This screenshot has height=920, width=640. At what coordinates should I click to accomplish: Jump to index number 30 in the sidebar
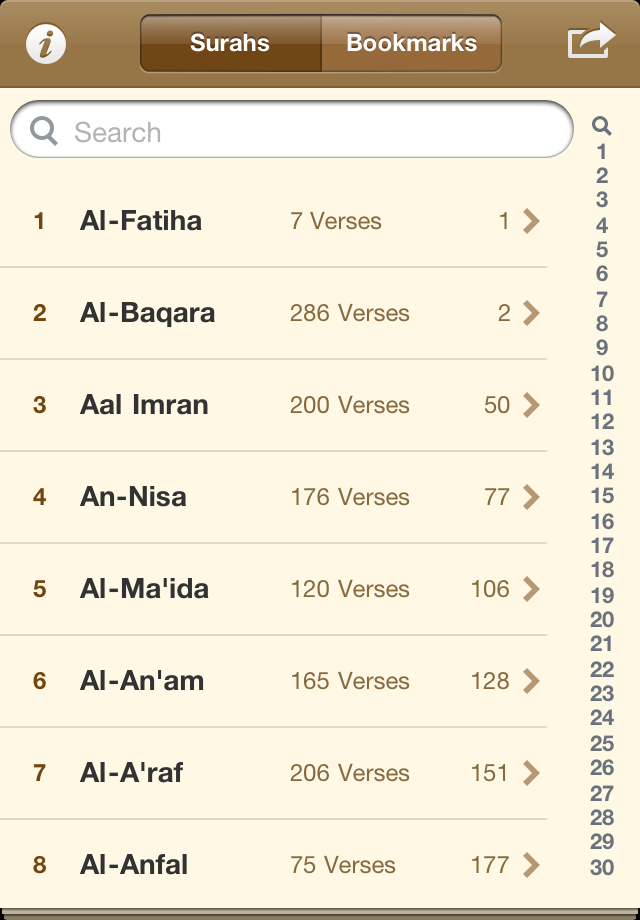click(x=602, y=868)
